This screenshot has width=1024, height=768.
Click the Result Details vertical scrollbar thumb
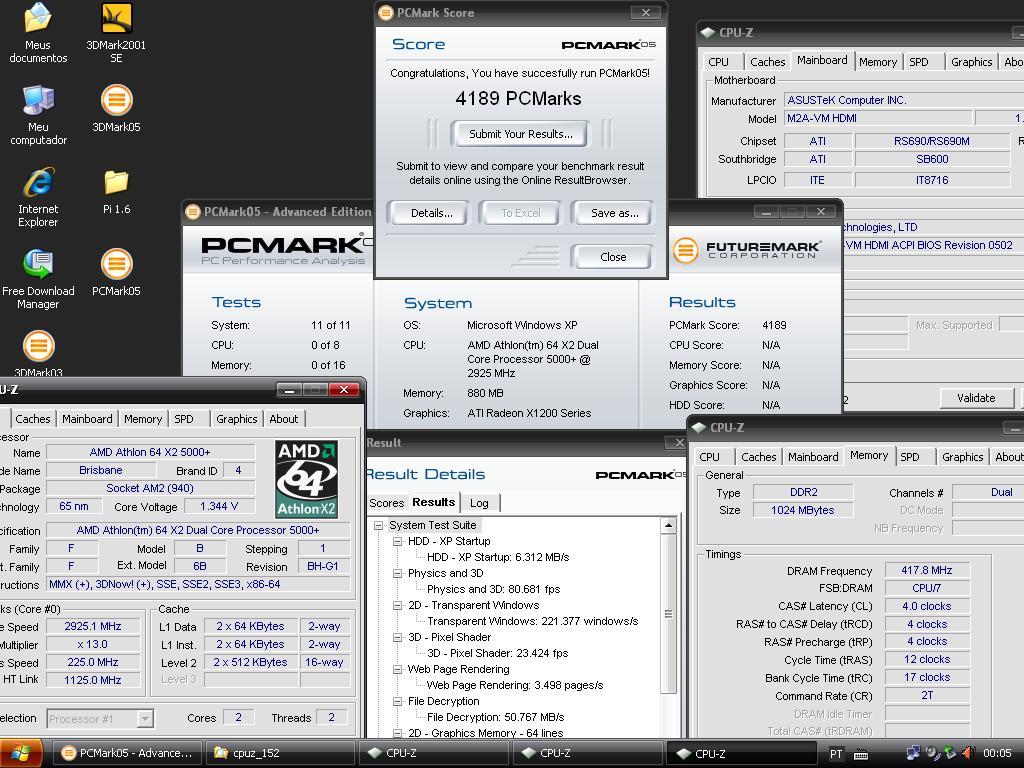(668, 613)
